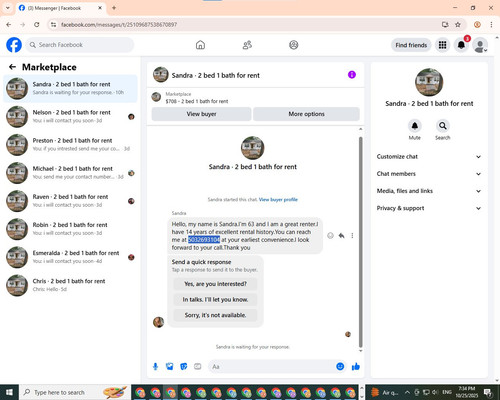Send a thumbs-up like

(356, 367)
